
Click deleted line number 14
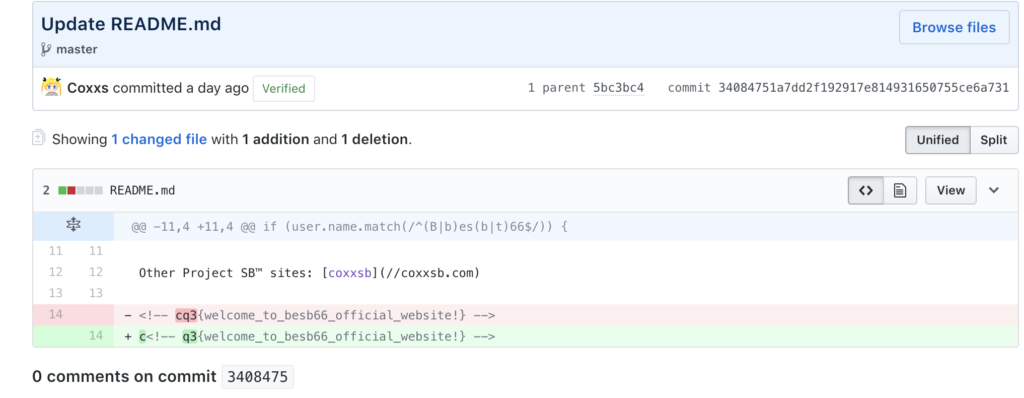pyautogui.click(x=56, y=315)
